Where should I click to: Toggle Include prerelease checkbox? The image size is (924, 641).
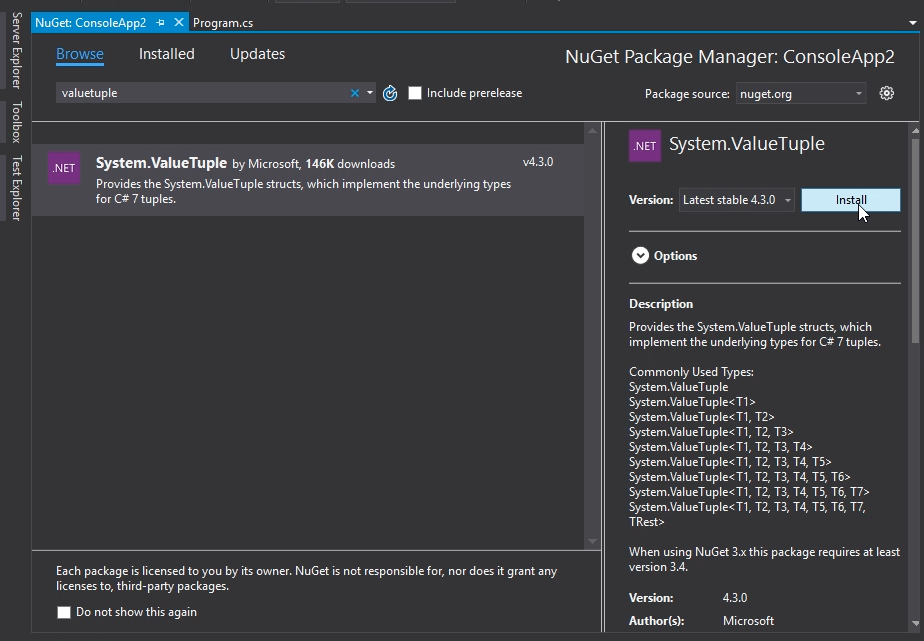click(x=415, y=93)
